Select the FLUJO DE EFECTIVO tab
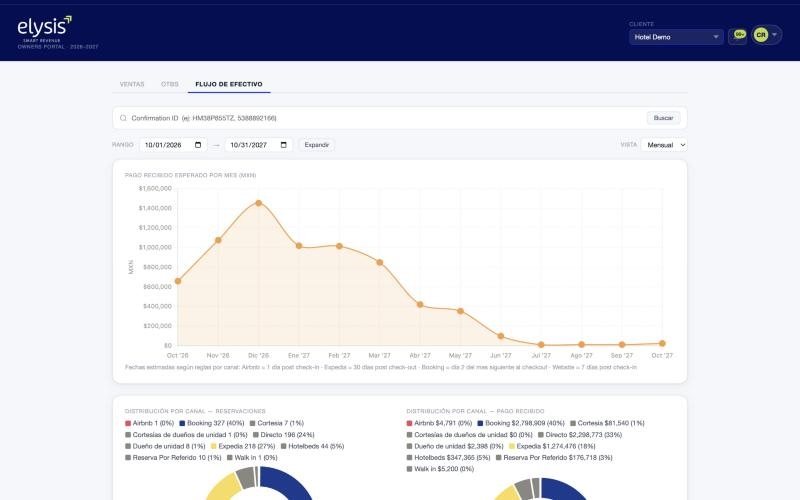The image size is (800, 500). click(x=229, y=84)
